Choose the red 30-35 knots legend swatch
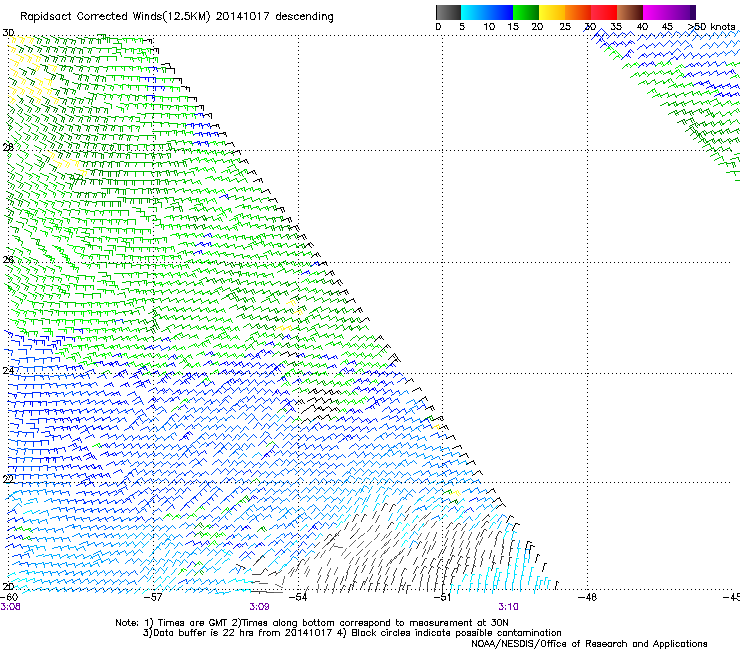740x650 pixels. (x=604, y=12)
